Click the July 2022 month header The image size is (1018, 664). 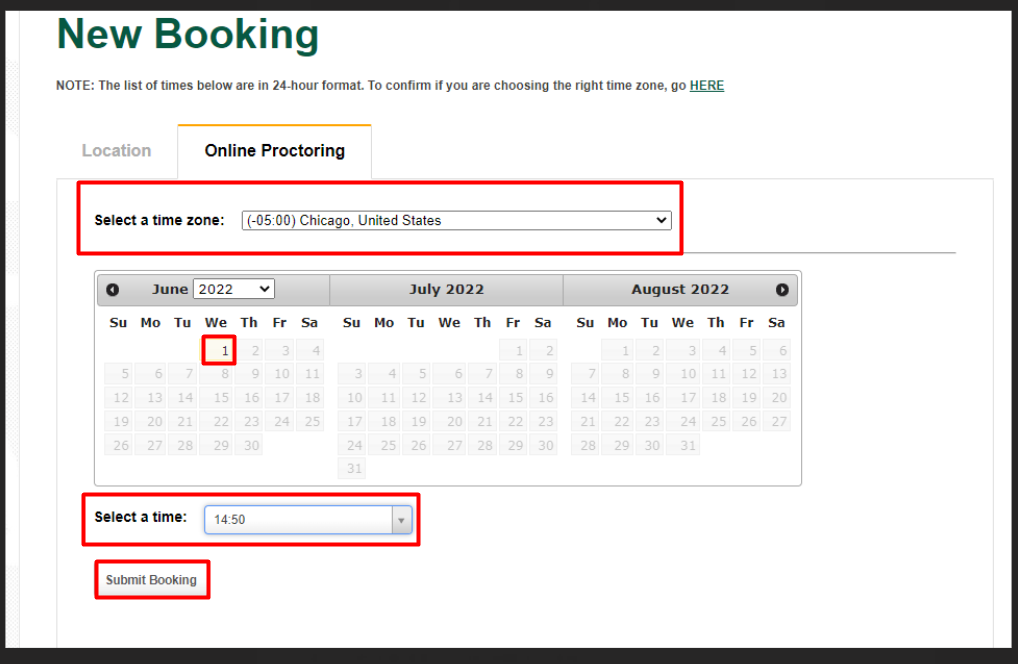[447, 289]
